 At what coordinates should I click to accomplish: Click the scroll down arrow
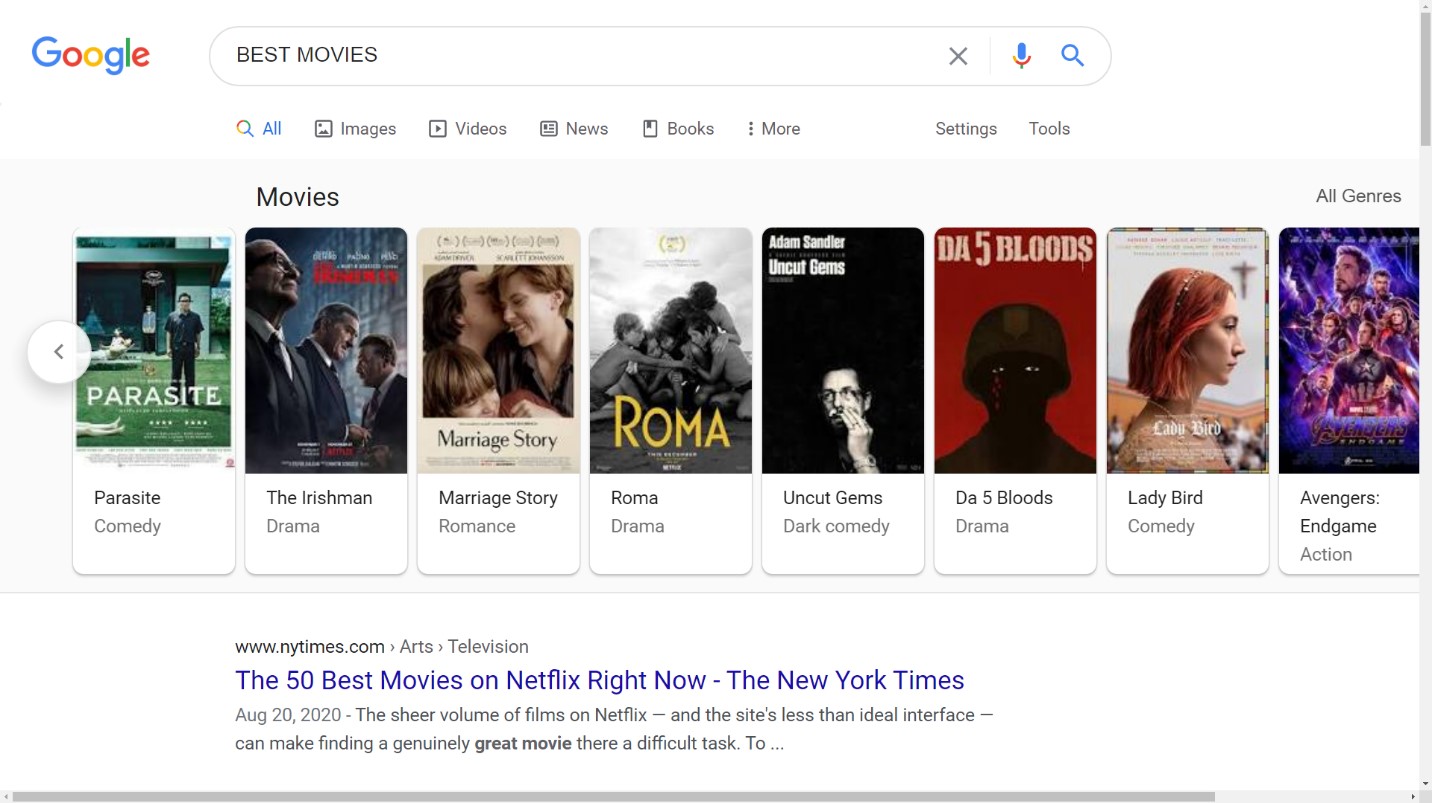click(1425, 784)
